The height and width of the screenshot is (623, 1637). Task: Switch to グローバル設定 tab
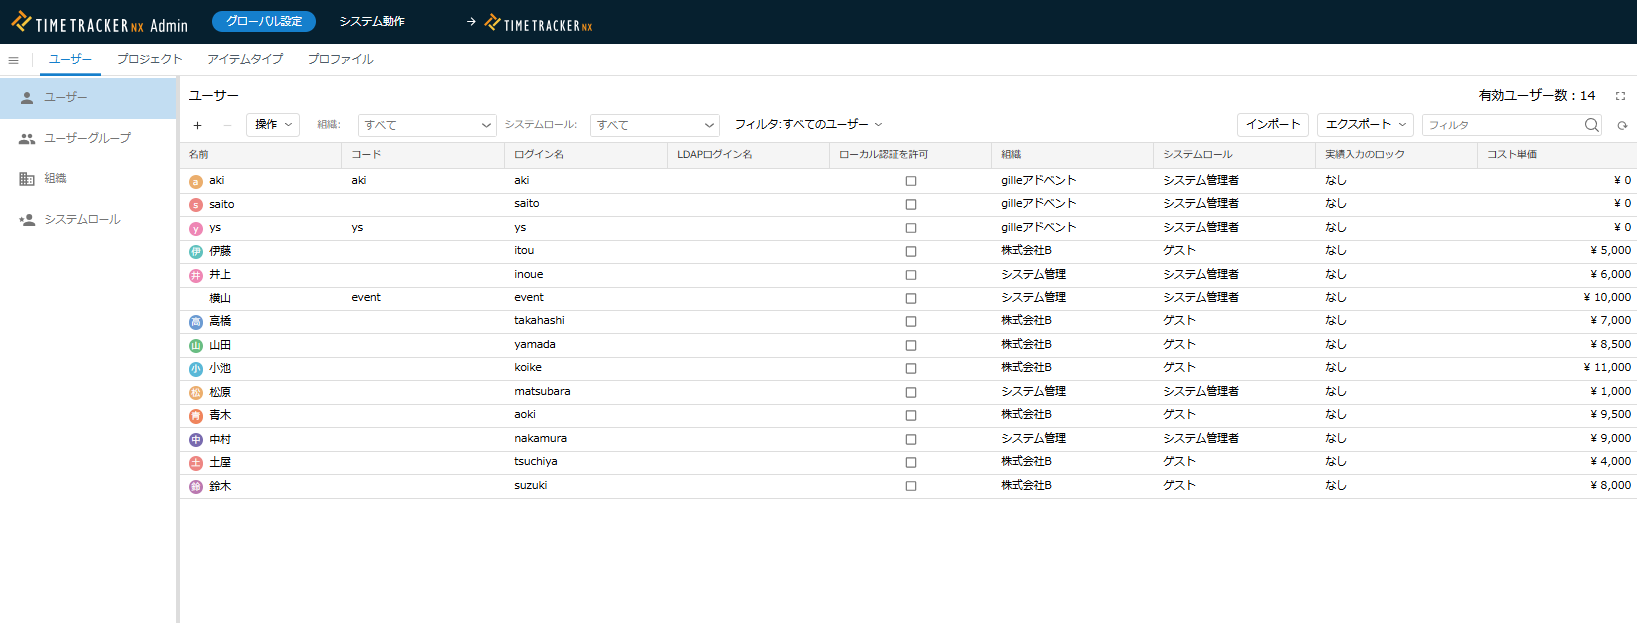point(264,21)
